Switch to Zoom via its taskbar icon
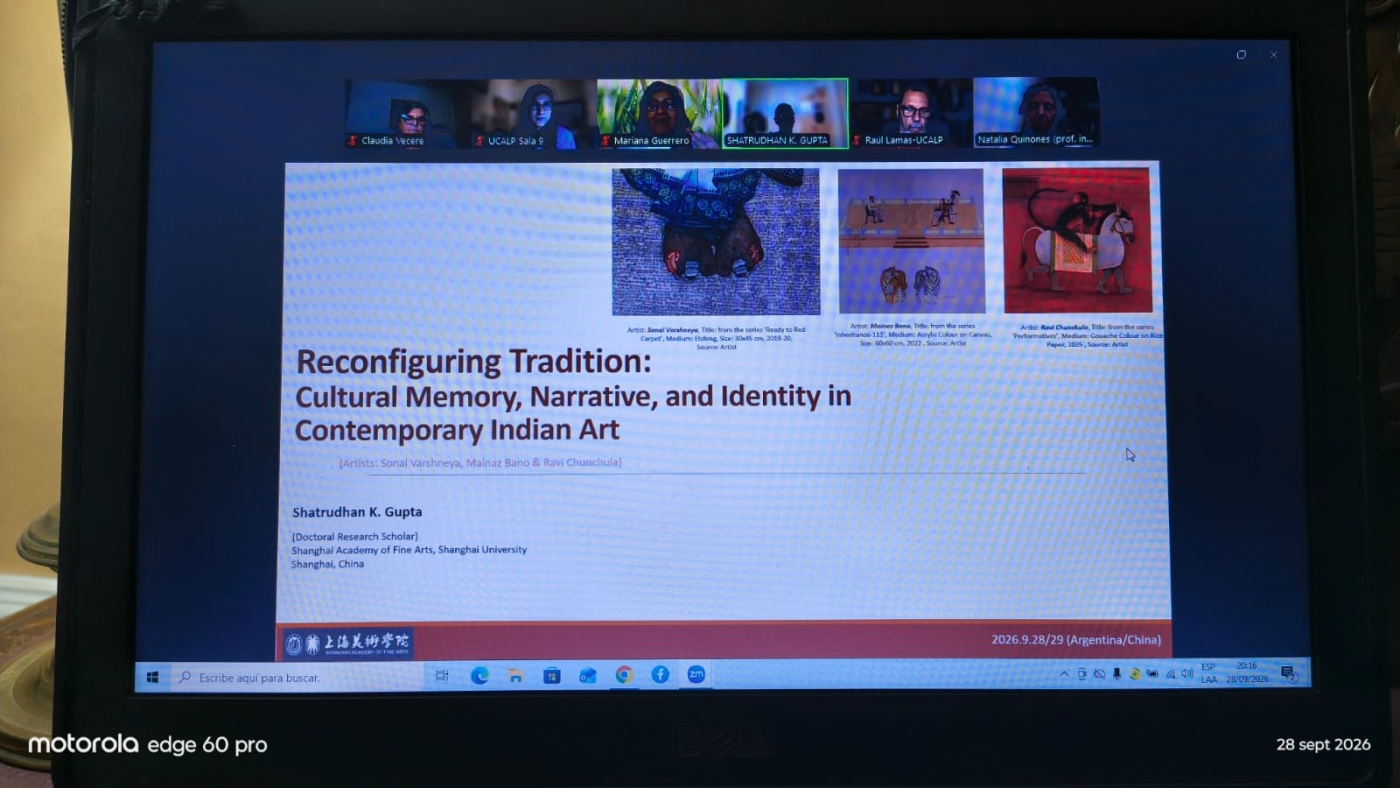Image resolution: width=1400 pixels, height=788 pixels. tap(696, 674)
